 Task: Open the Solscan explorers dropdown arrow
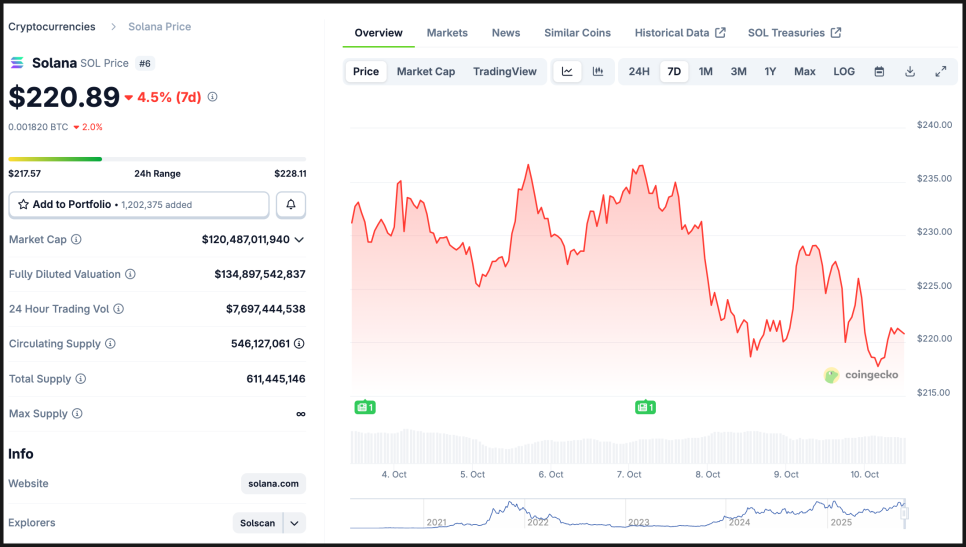click(295, 523)
